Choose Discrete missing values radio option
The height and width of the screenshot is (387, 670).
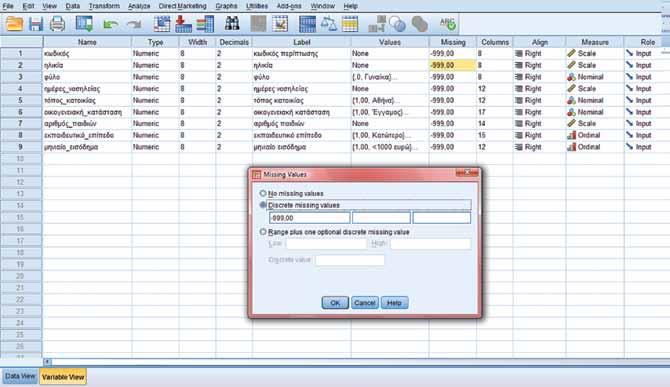point(263,205)
